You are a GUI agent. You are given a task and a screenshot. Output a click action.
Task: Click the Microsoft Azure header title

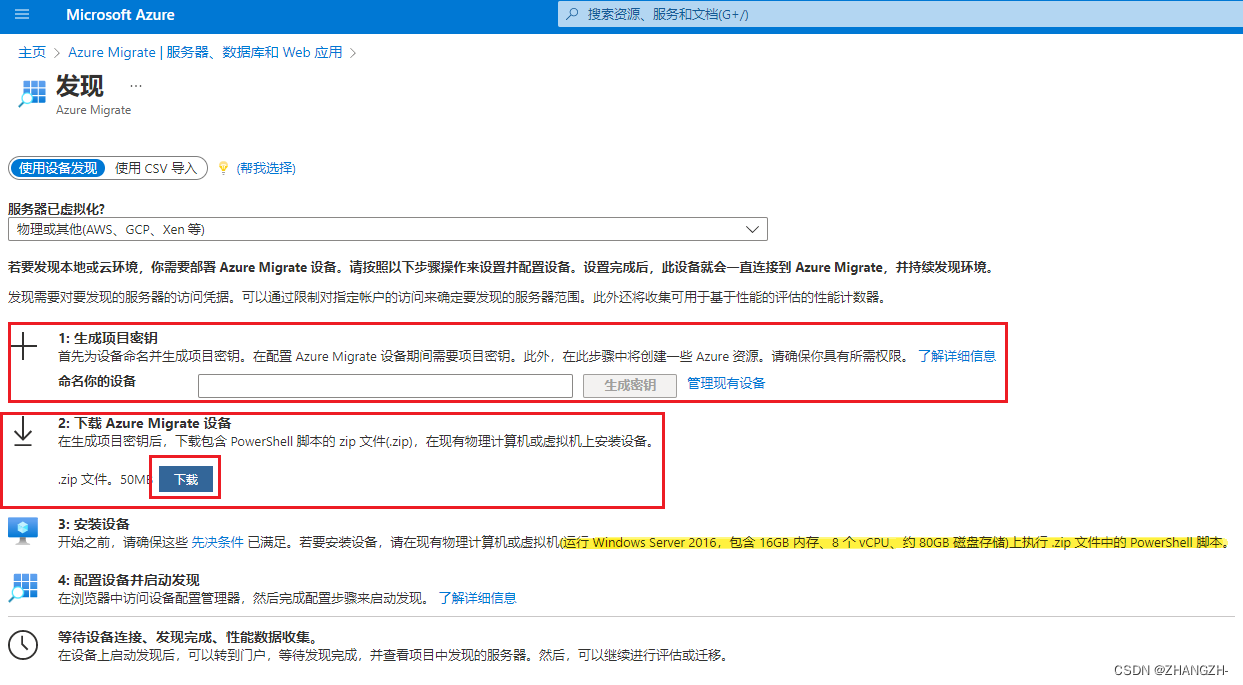120,15
